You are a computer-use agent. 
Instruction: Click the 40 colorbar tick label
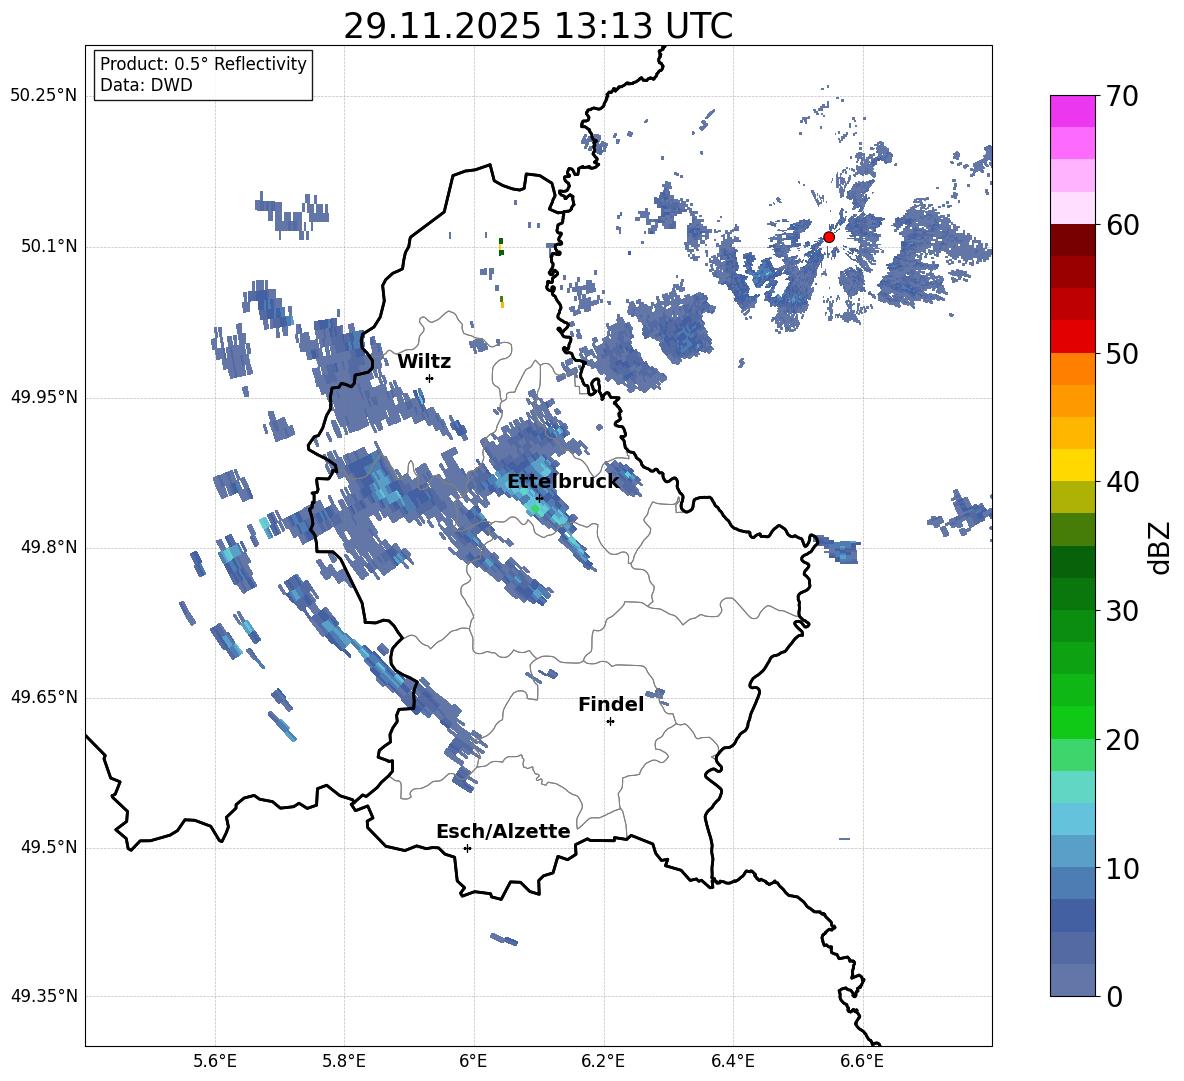coord(1122,482)
